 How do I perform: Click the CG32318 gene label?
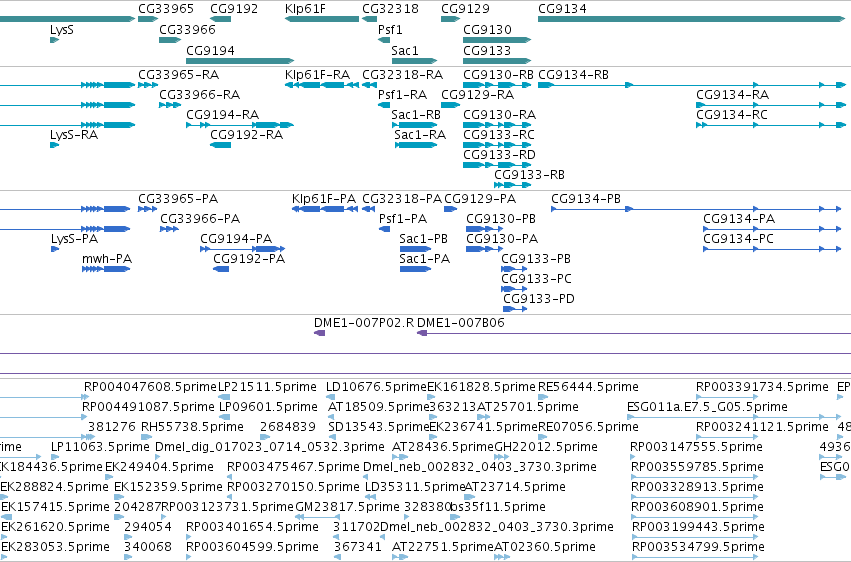pos(390,9)
